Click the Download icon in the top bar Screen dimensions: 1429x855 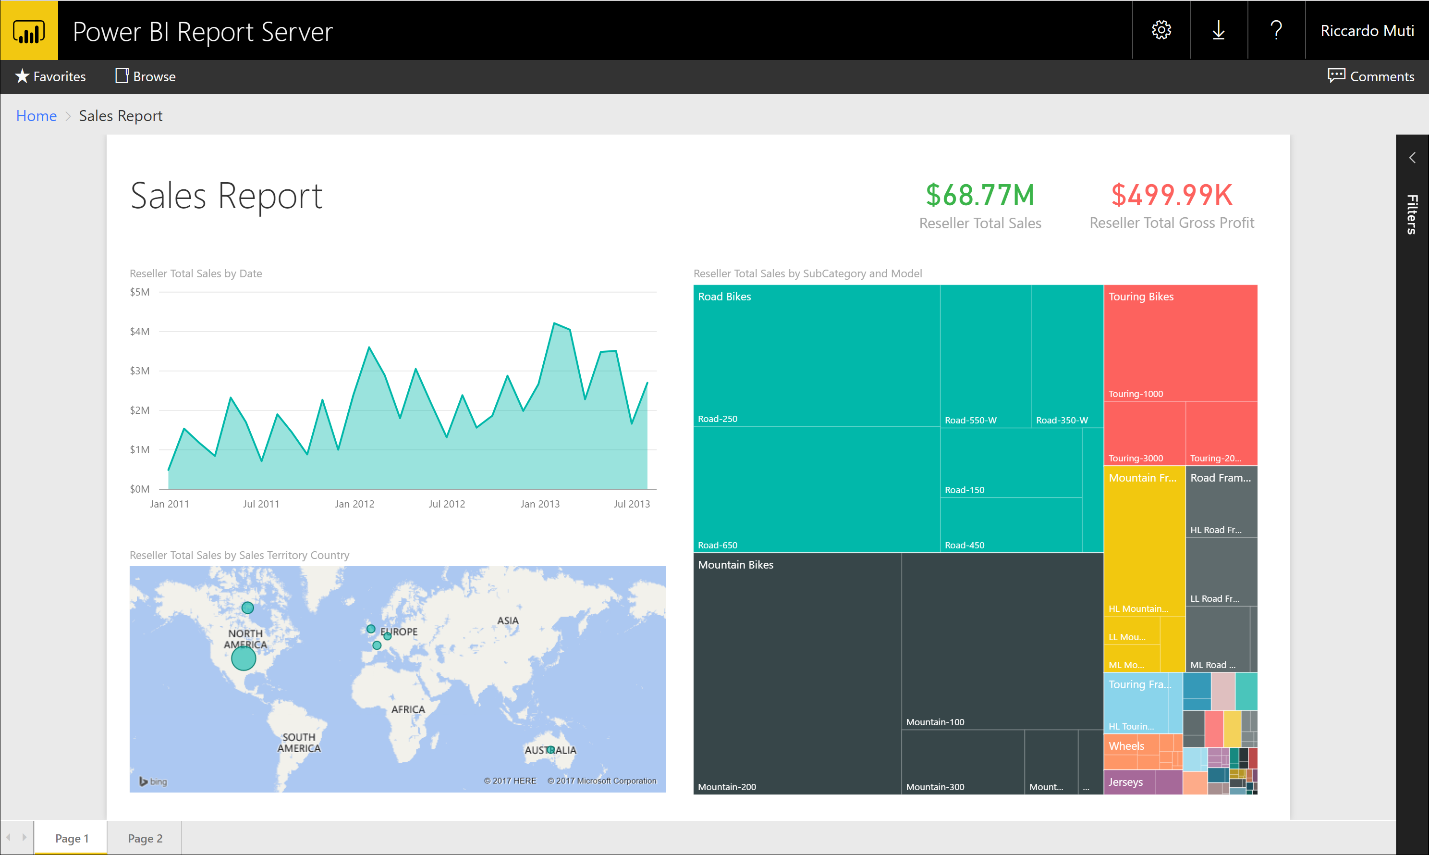click(1218, 30)
